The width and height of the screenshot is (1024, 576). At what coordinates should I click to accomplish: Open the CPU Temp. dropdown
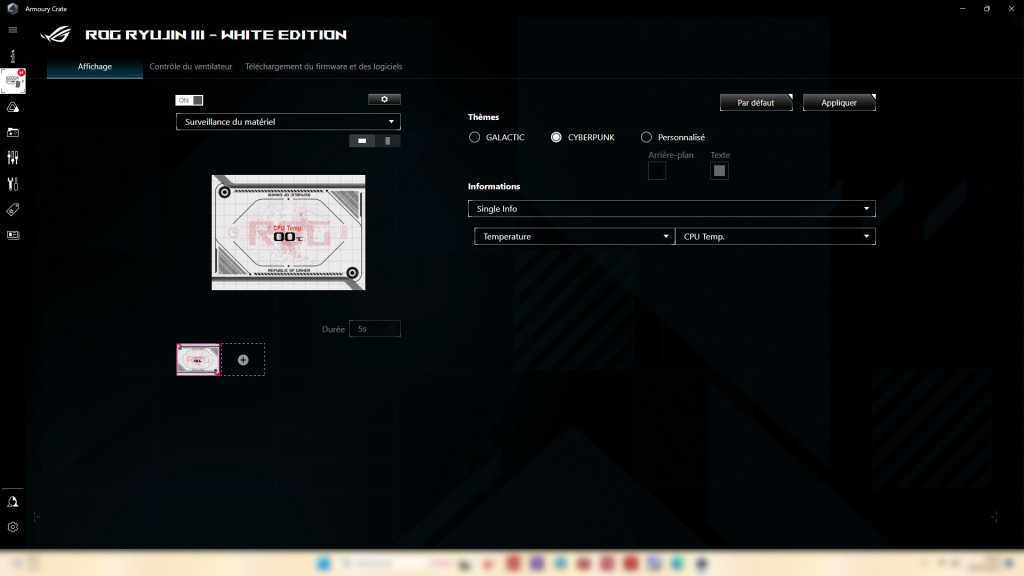[x=775, y=236]
